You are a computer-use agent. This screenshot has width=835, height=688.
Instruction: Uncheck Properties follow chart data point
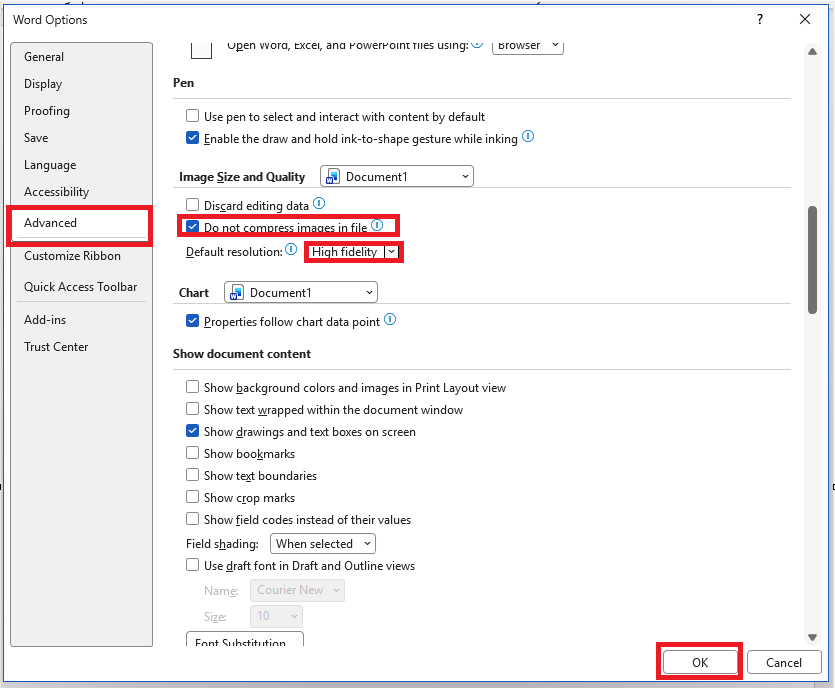coord(192,321)
